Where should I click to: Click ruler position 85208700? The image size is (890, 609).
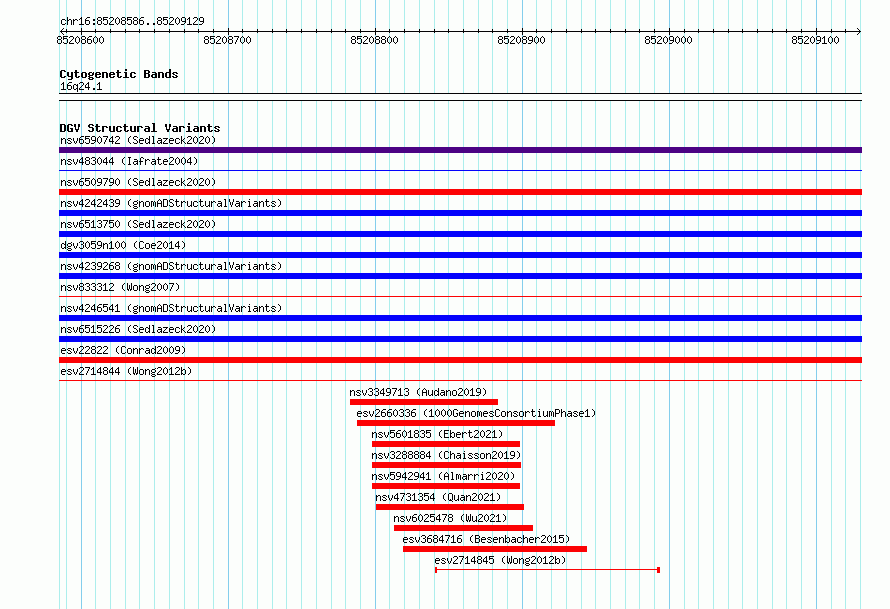pyautogui.click(x=227, y=40)
